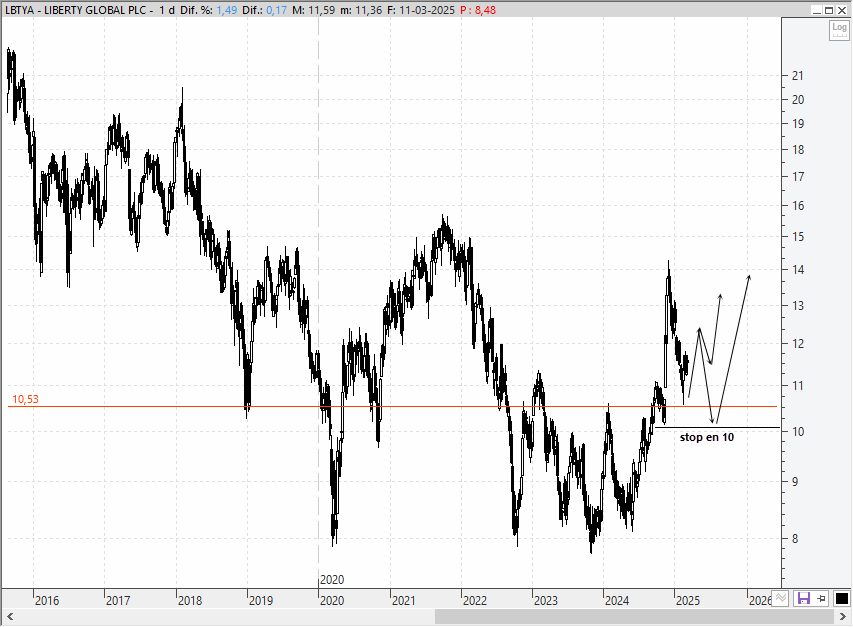Click the 17 price axis label
The width and height of the screenshot is (853, 627).
(798, 177)
